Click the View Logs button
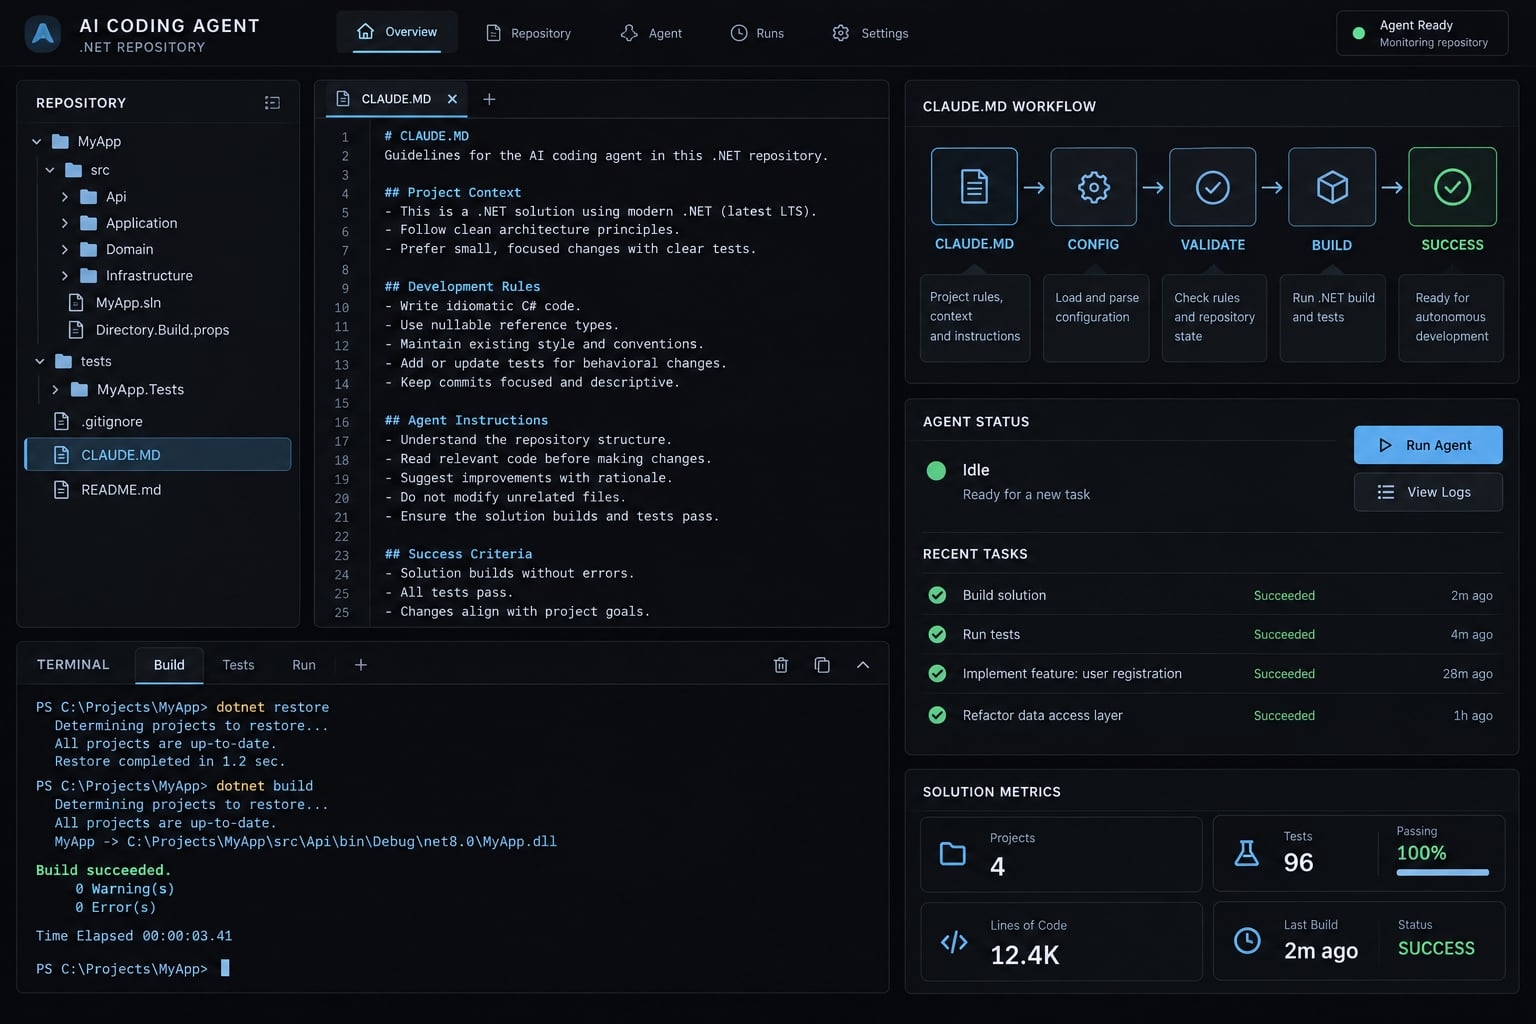Screen dimensions: 1536x1024 (x=1428, y=492)
